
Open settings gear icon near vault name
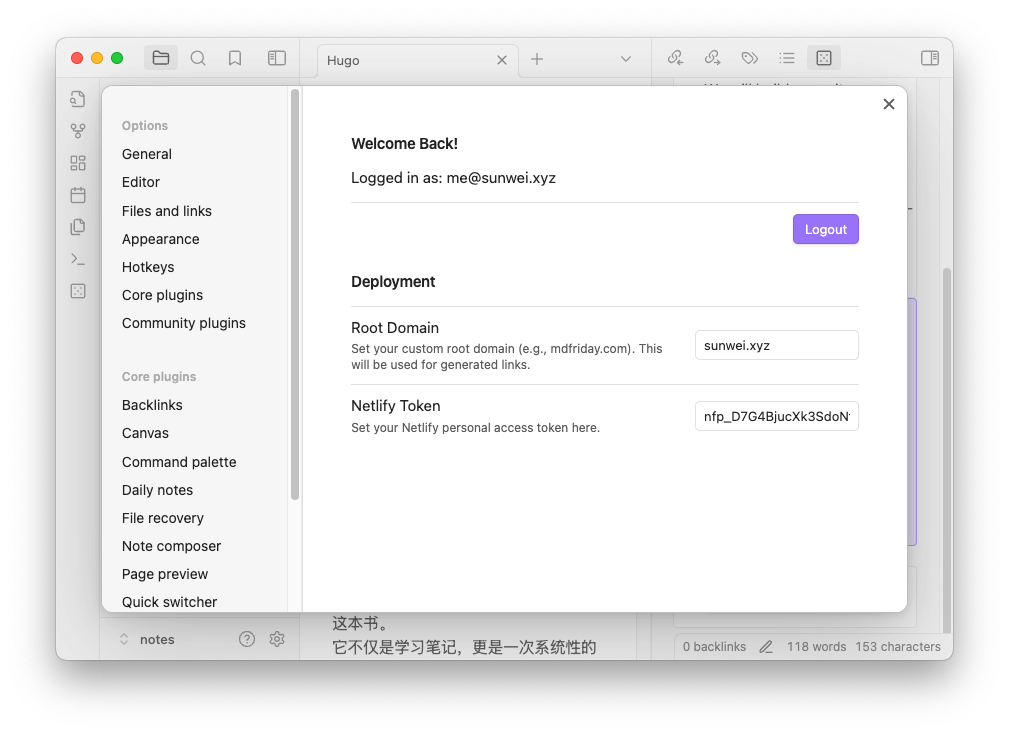(277, 639)
